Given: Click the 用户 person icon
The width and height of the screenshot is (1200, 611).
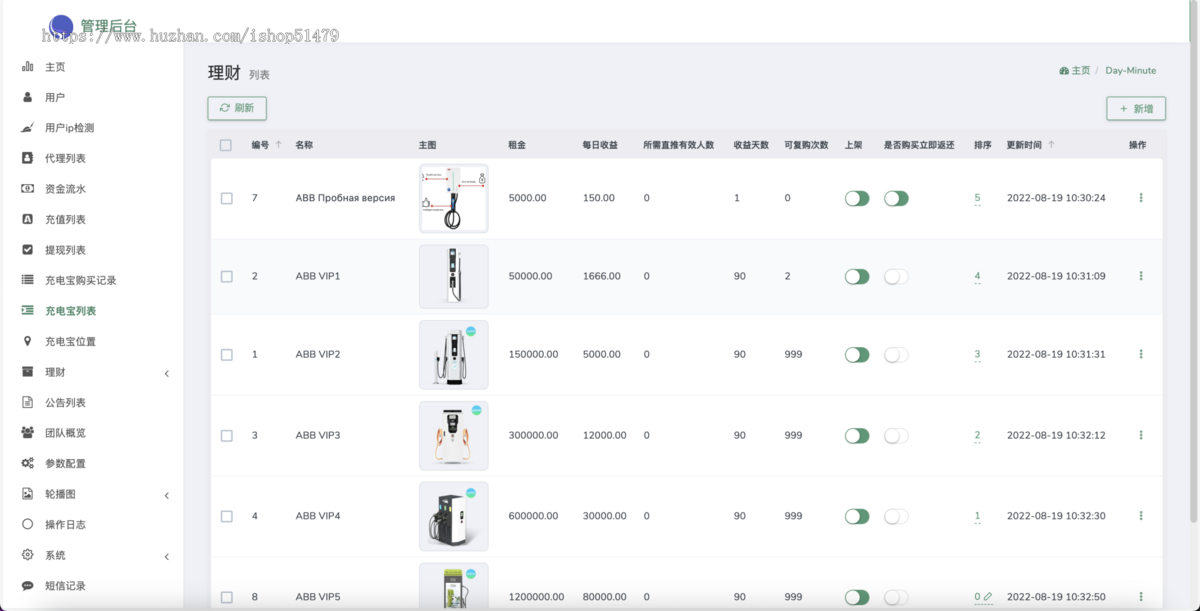Looking at the screenshot, I should [27, 98].
